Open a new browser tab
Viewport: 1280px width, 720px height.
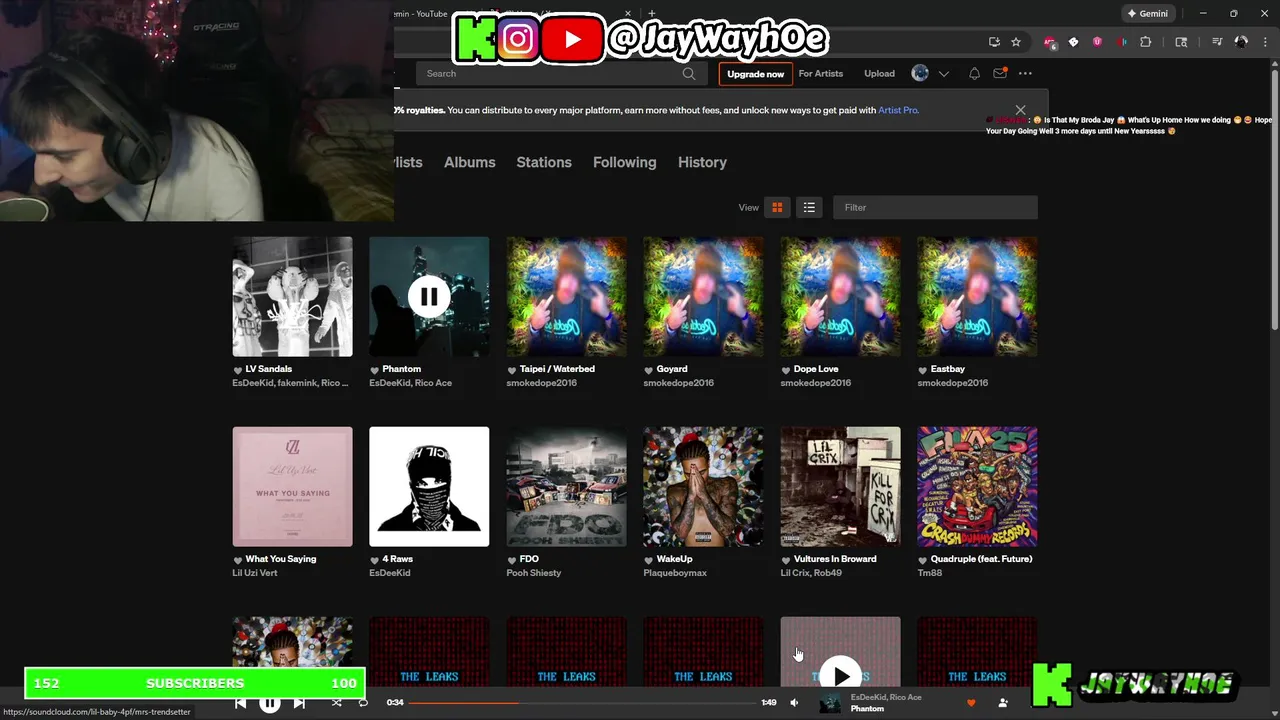652,14
